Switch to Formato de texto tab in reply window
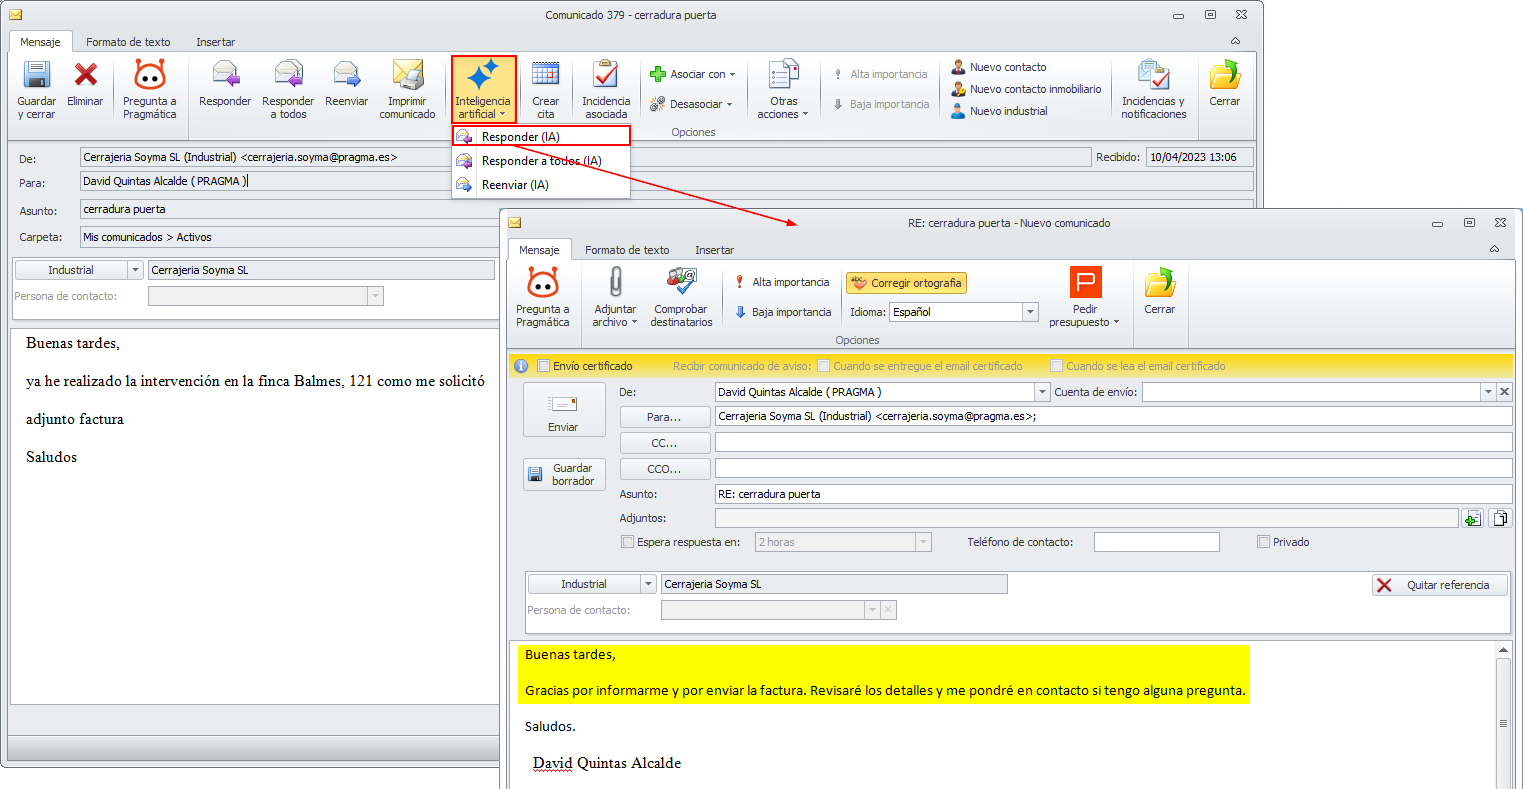 point(627,250)
